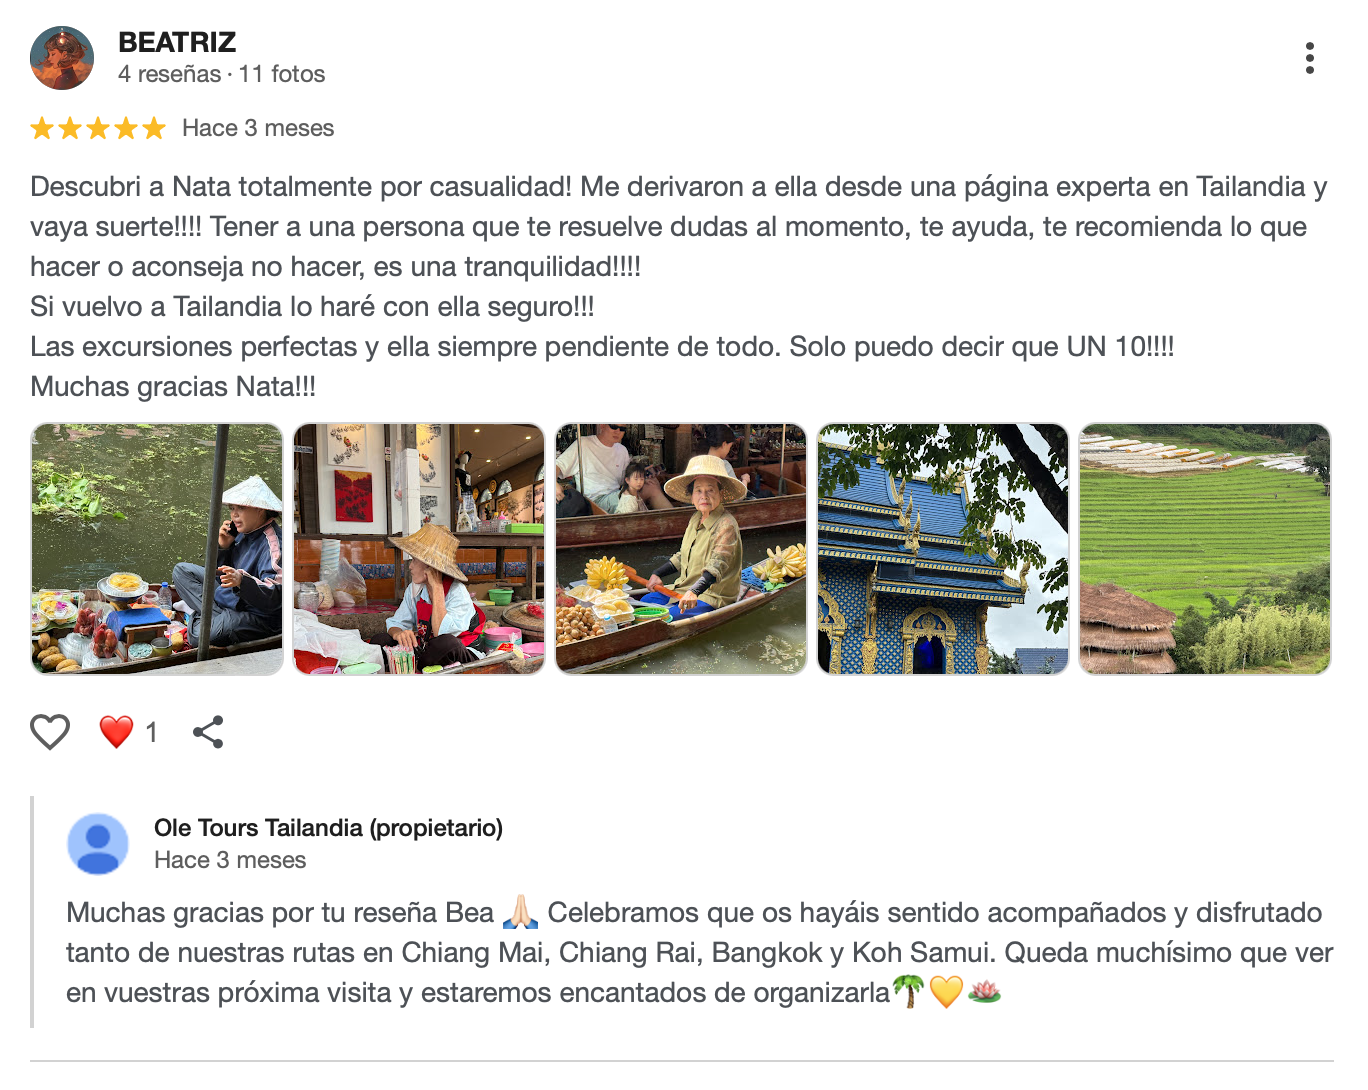Viewport: 1368px width, 1090px height.
Task: Open the 'Ole Tours Tailandia (propietario)' name
Action: pos(328,828)
